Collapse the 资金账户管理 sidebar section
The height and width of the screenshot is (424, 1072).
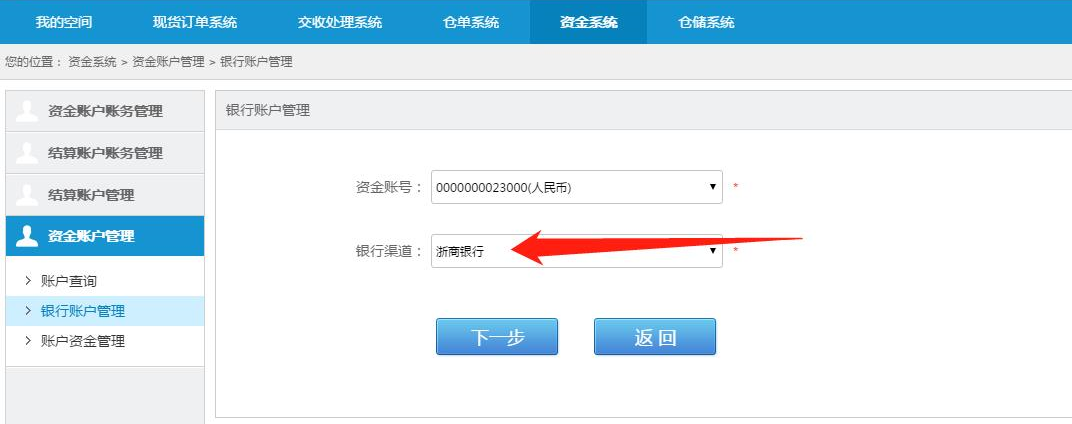coord(105,236)
